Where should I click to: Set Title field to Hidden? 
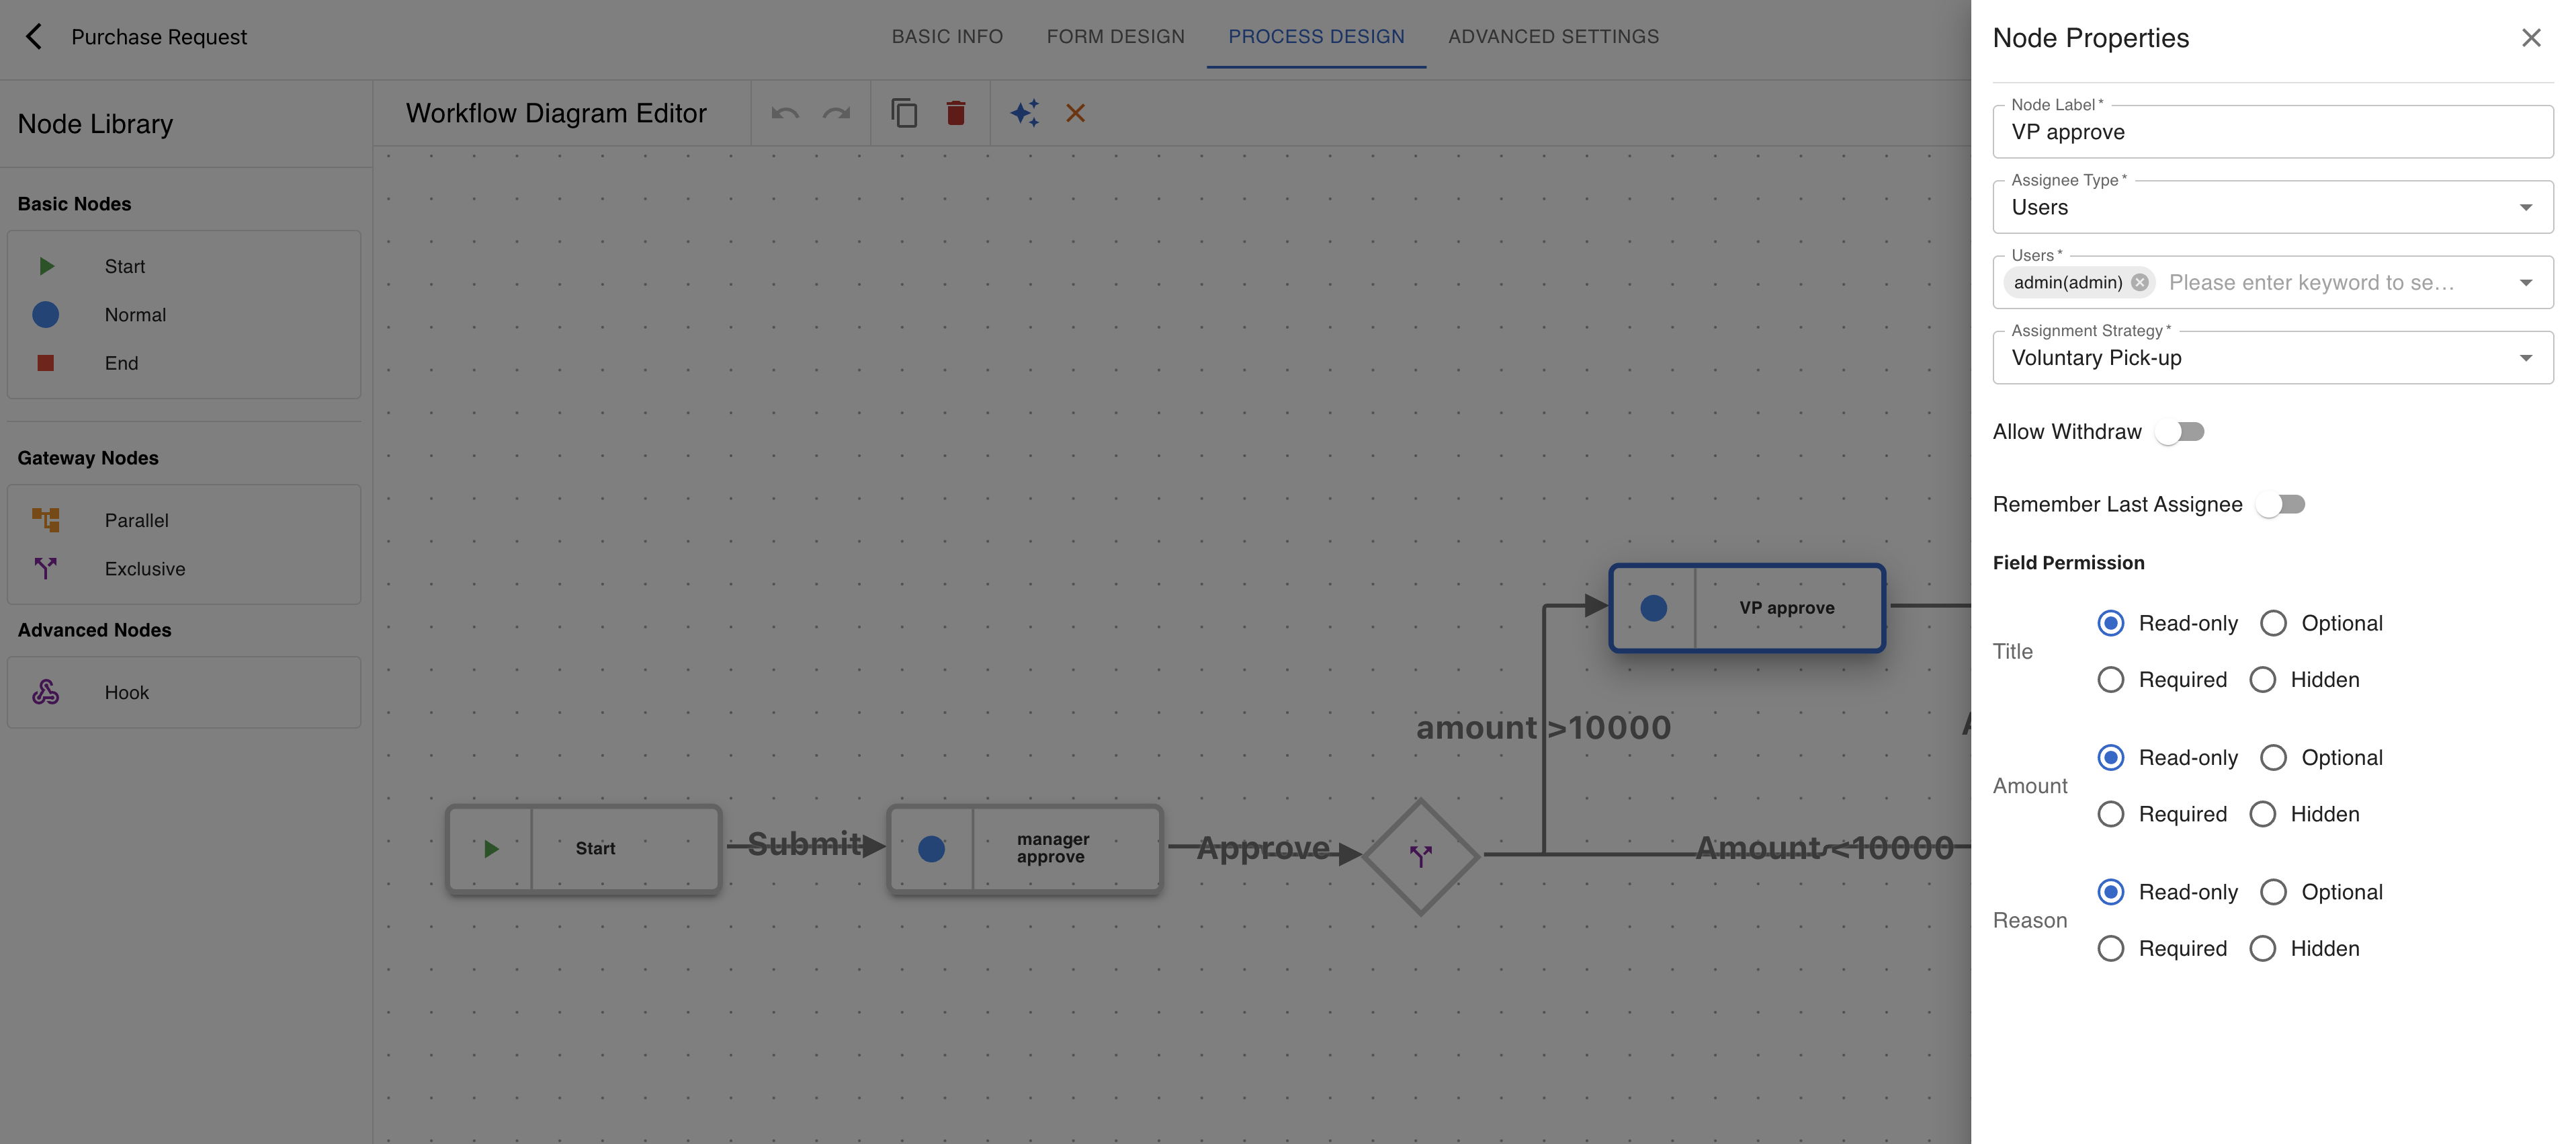point(2262,680)
